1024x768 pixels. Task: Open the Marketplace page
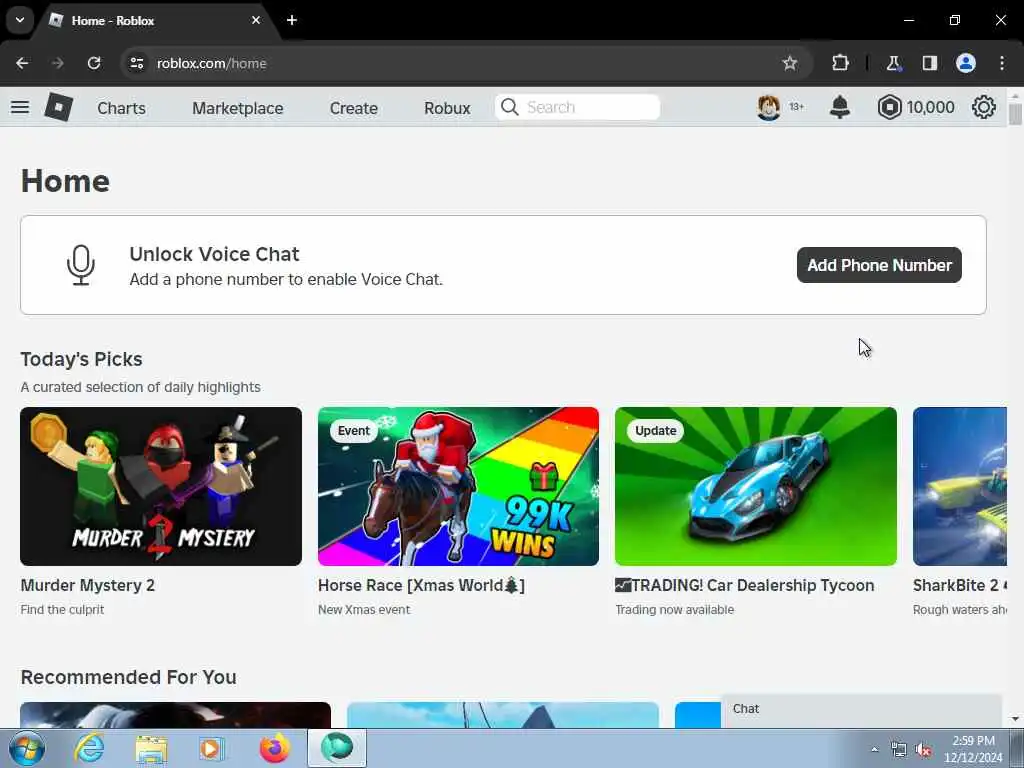pos(238,108)
